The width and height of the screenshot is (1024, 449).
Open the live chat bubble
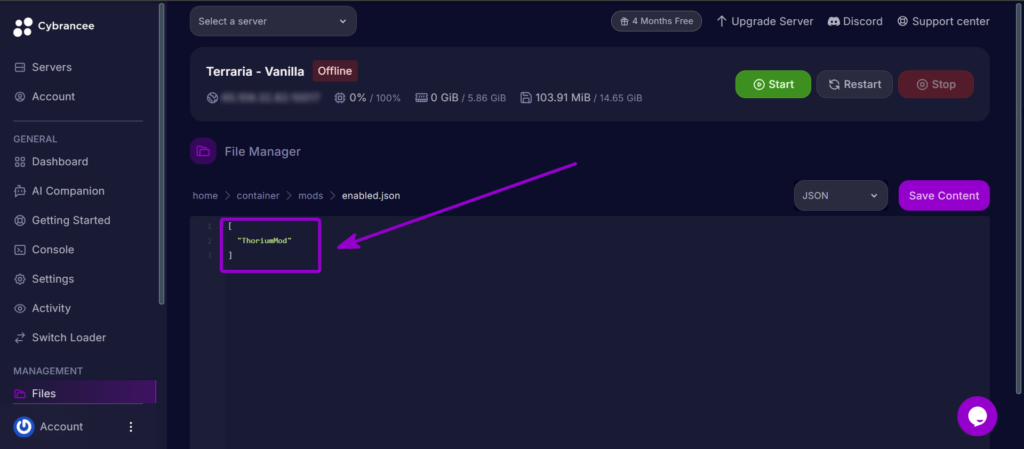click(x=977, y=416)
